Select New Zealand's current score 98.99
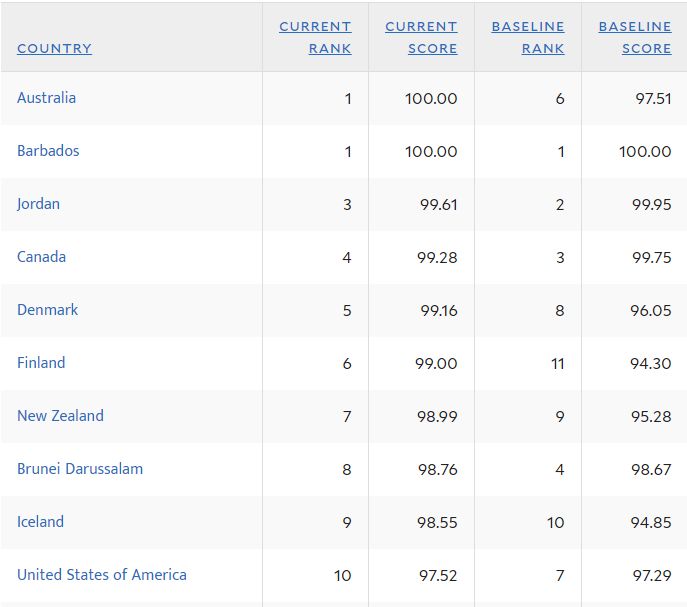 pyautogui.click(x=437, y=417)
